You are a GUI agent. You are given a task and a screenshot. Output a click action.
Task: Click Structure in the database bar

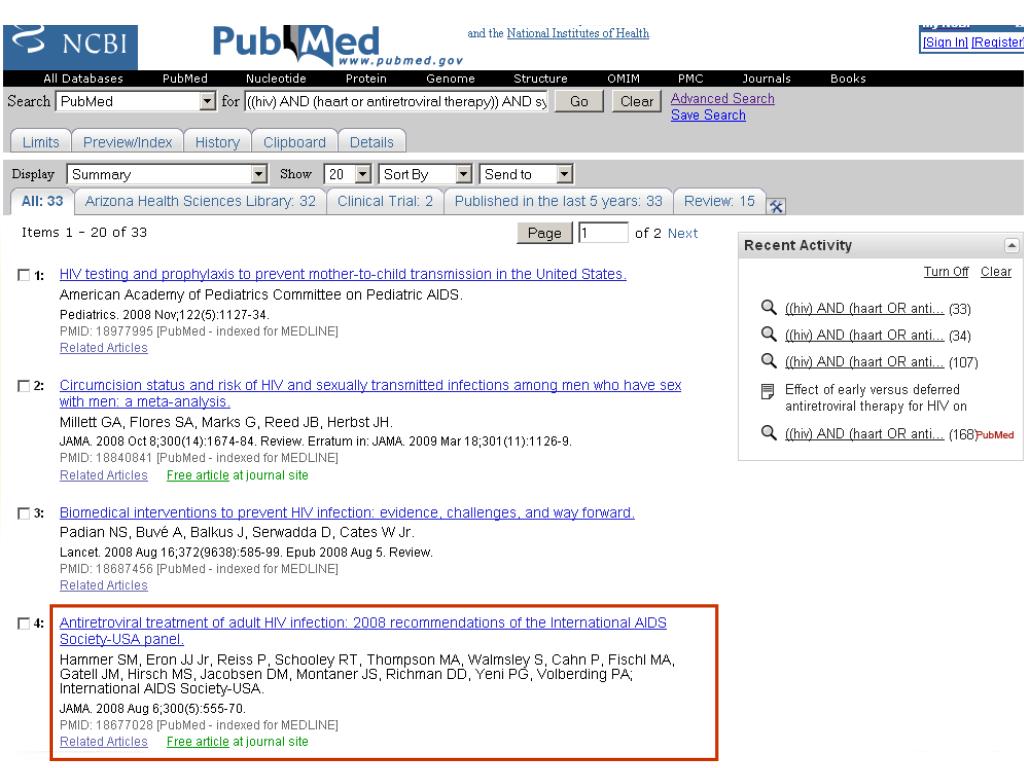[x=540, y=78]
